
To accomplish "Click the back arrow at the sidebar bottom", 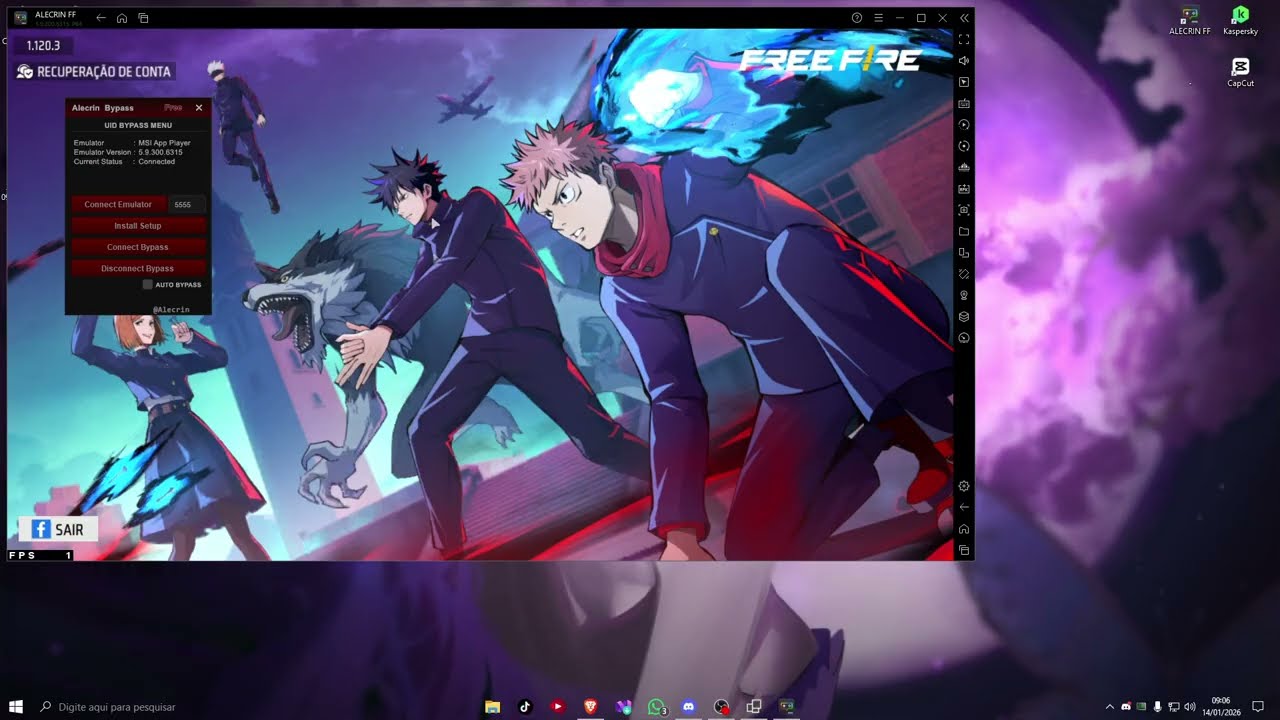I will [x=964, y=507].
